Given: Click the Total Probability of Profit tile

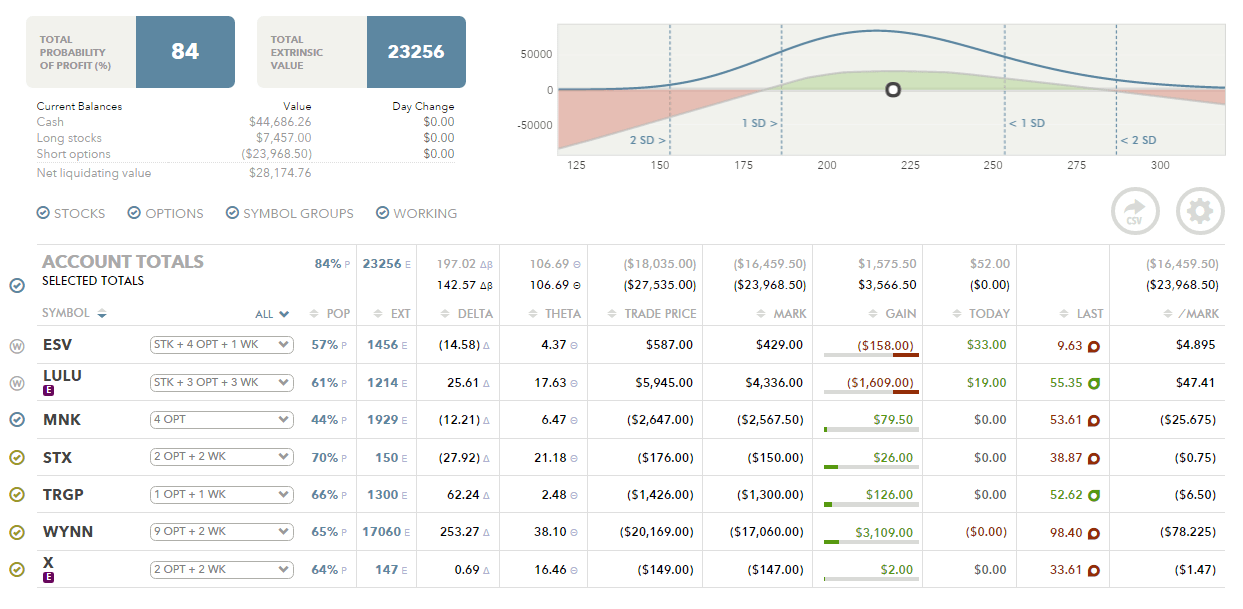Looking at the screenshot, I should (x=130, y=52).
